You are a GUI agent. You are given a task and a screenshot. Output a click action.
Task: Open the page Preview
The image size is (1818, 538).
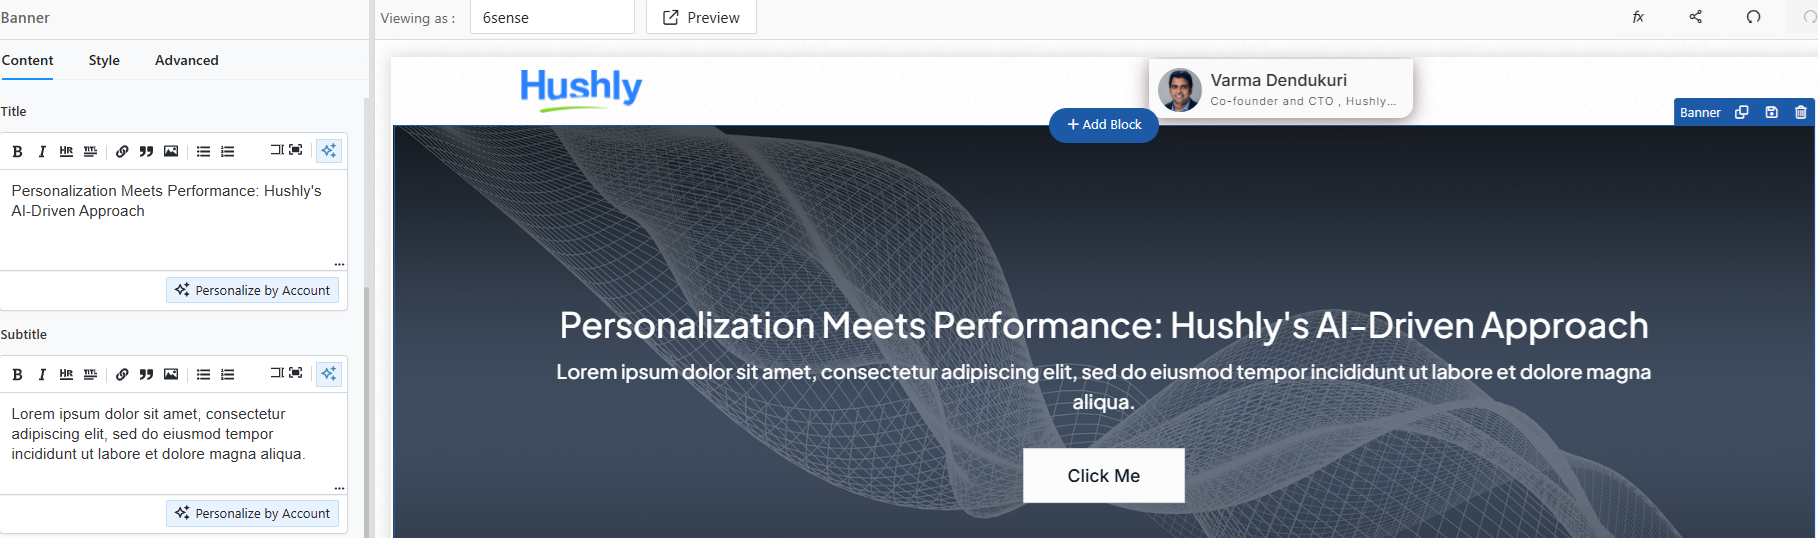pos(701,17)
